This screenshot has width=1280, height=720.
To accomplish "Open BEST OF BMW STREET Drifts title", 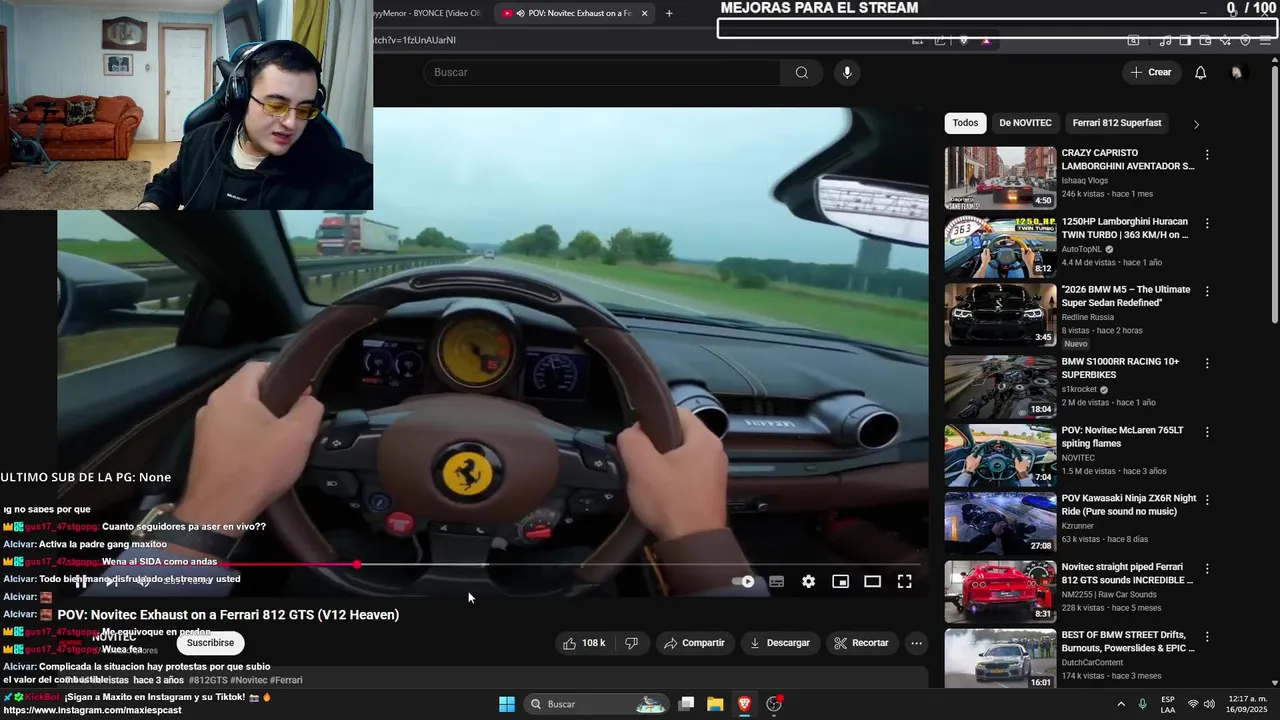I will (1128, 641).
